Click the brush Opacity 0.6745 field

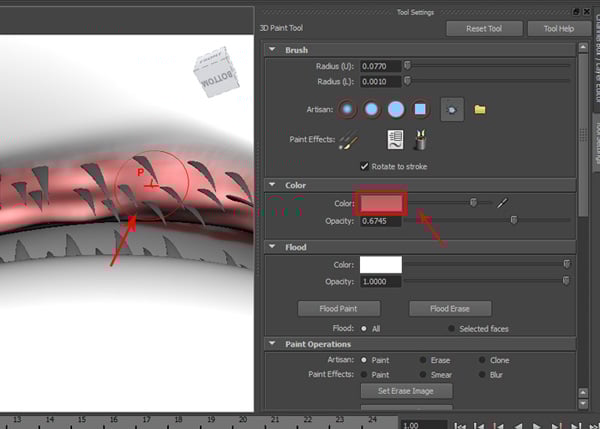click(380, 221)
